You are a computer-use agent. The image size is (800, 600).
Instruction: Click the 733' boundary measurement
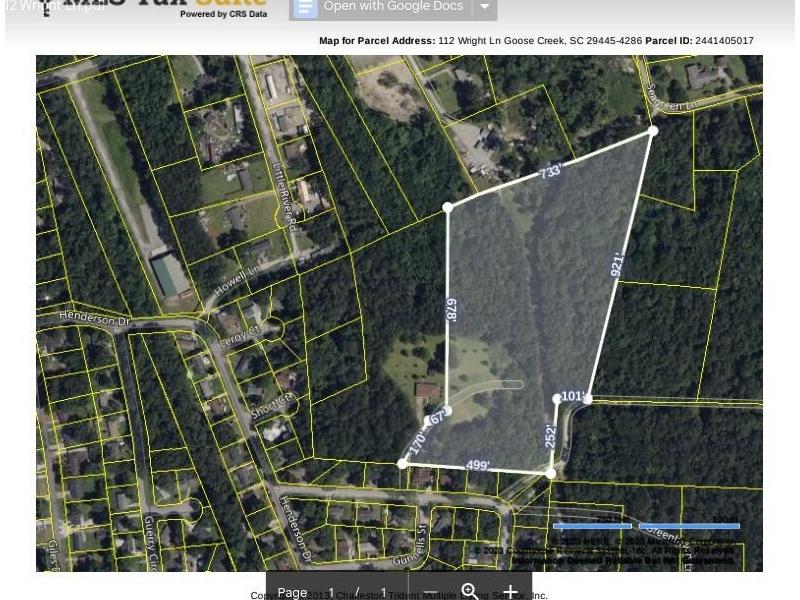click(x=551, y=170)
